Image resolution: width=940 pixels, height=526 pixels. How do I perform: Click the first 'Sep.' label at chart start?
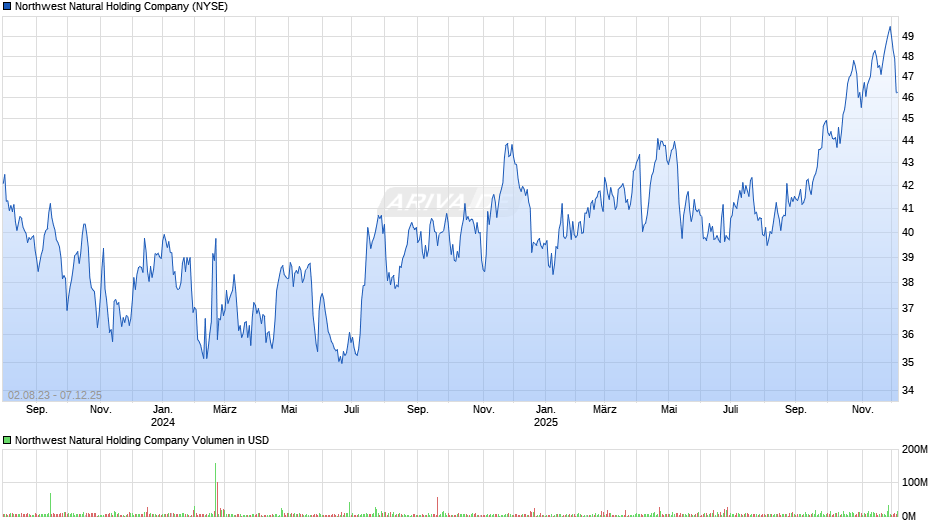(37, 410)
